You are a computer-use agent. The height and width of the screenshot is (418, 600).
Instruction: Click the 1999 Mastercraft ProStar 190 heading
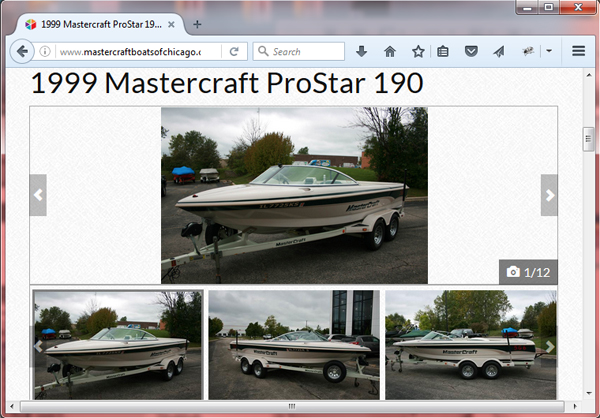pos(227,83)
